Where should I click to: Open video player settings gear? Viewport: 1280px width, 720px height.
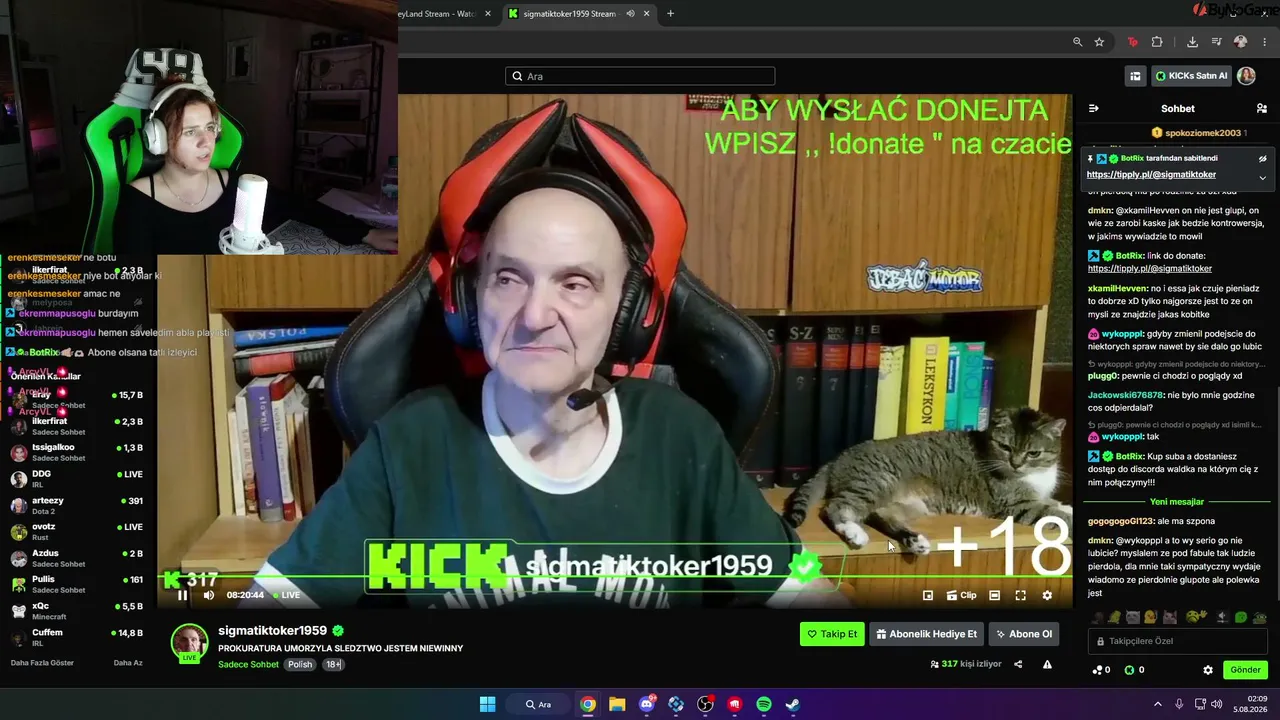[x=1047, y=595]
